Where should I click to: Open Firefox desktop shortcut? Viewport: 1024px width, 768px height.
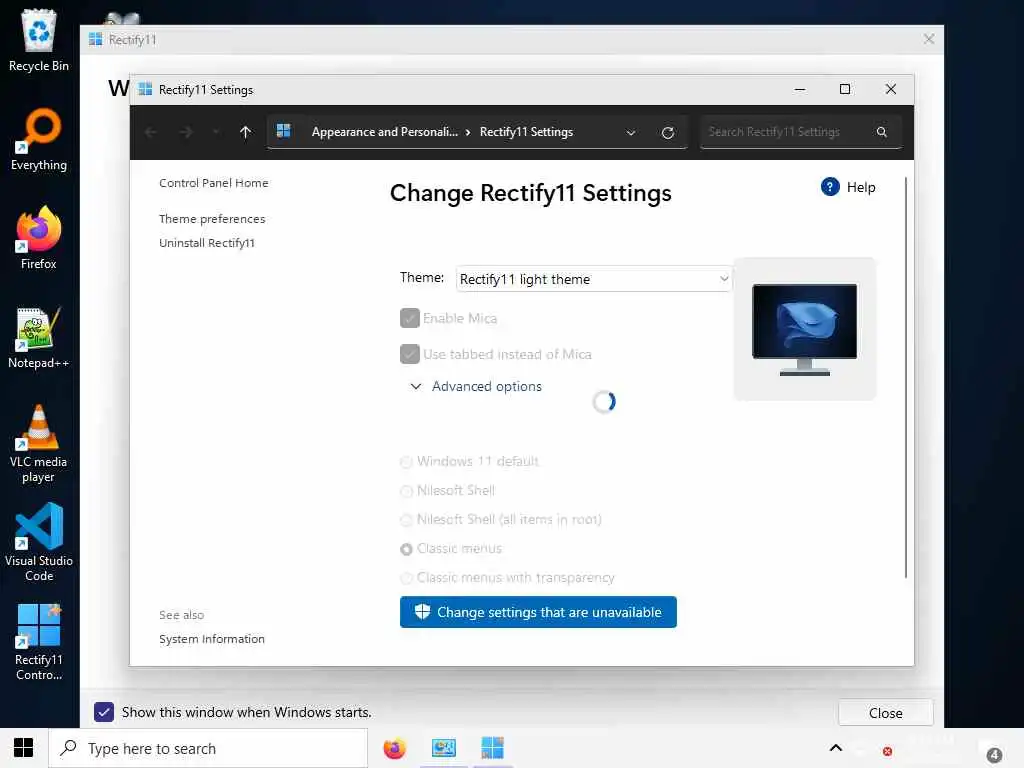point(39,238)
